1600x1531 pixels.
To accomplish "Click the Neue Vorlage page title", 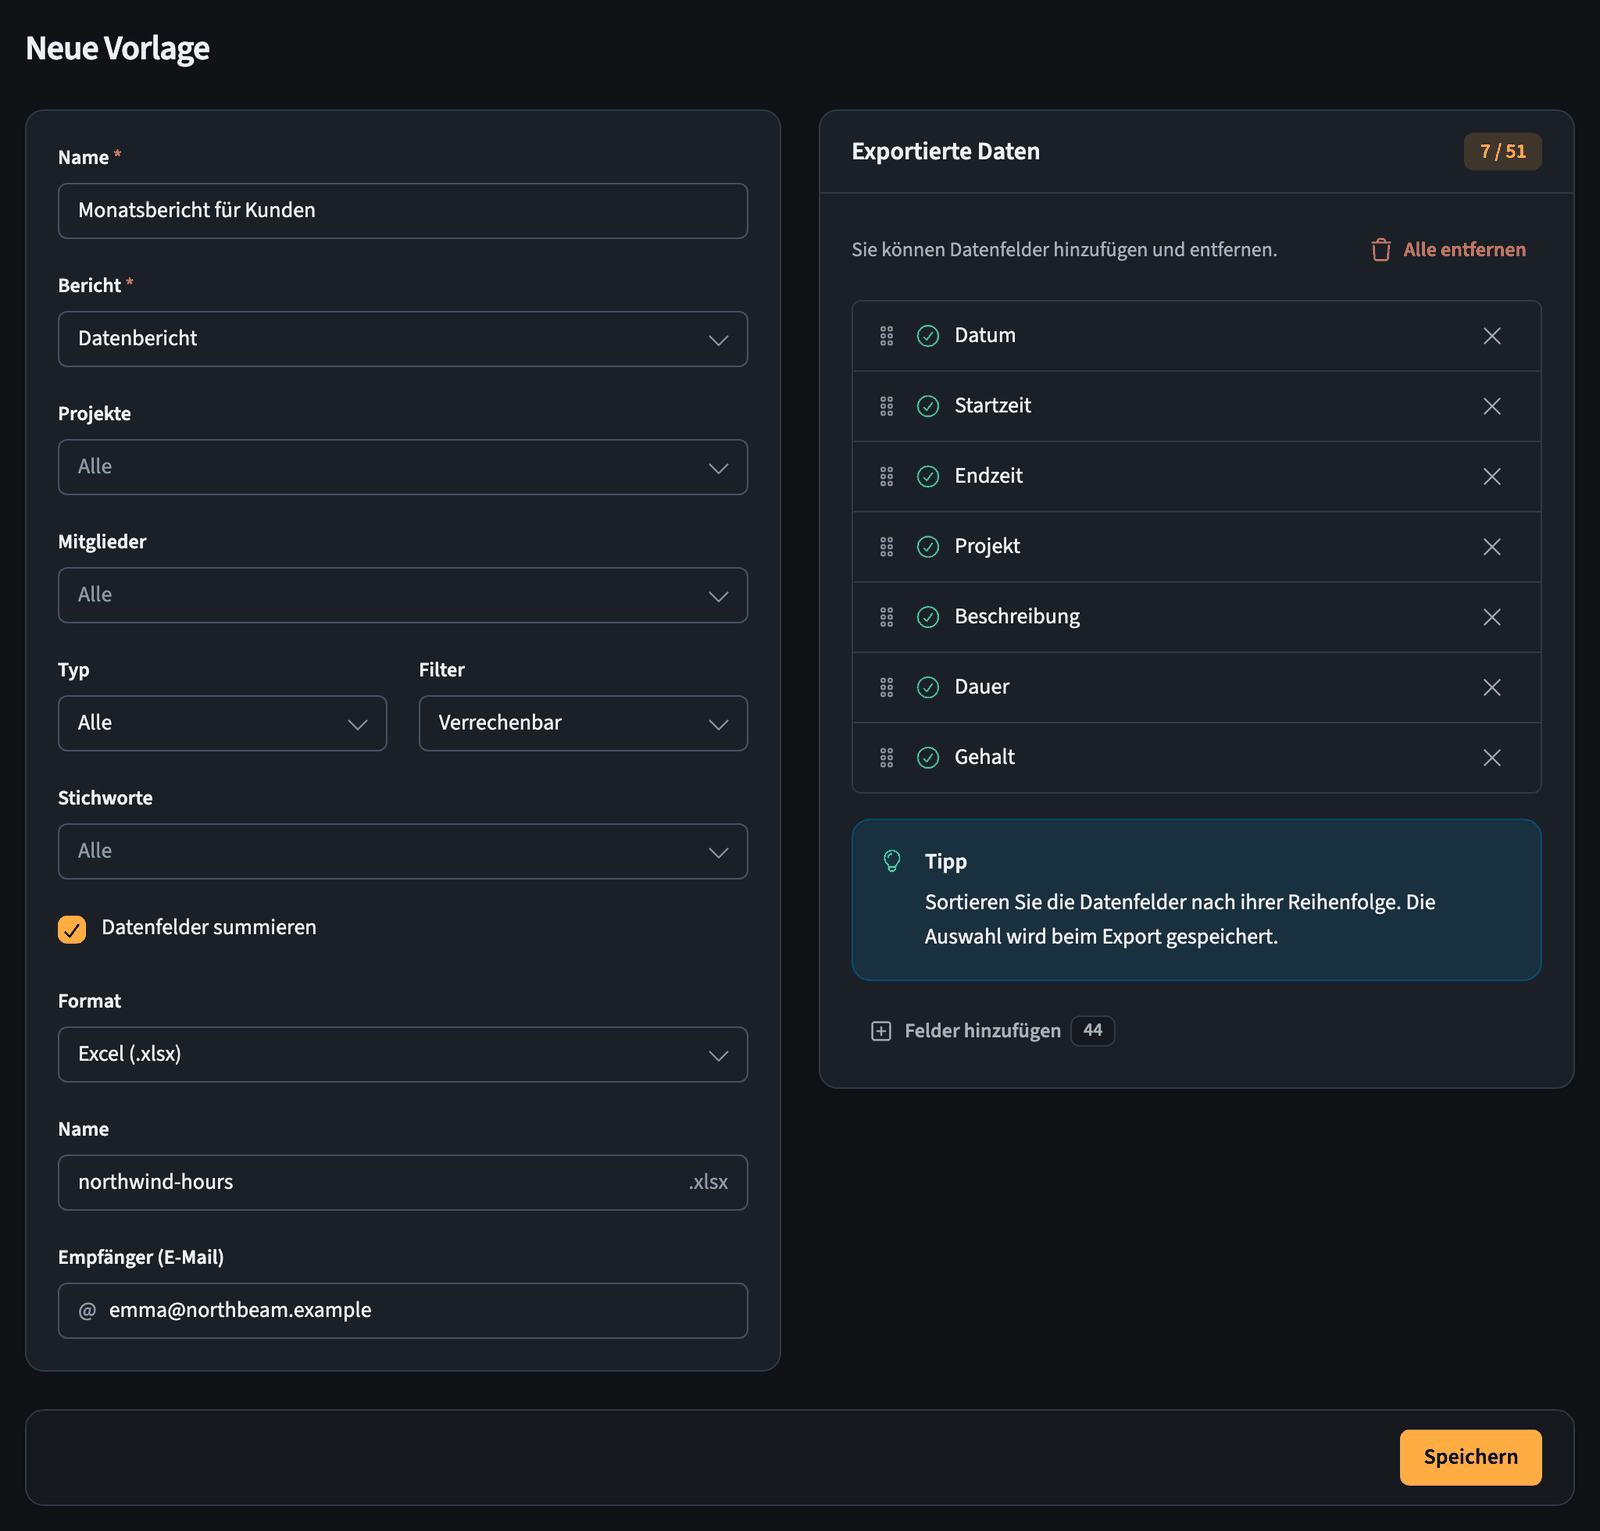I will 117,48.
